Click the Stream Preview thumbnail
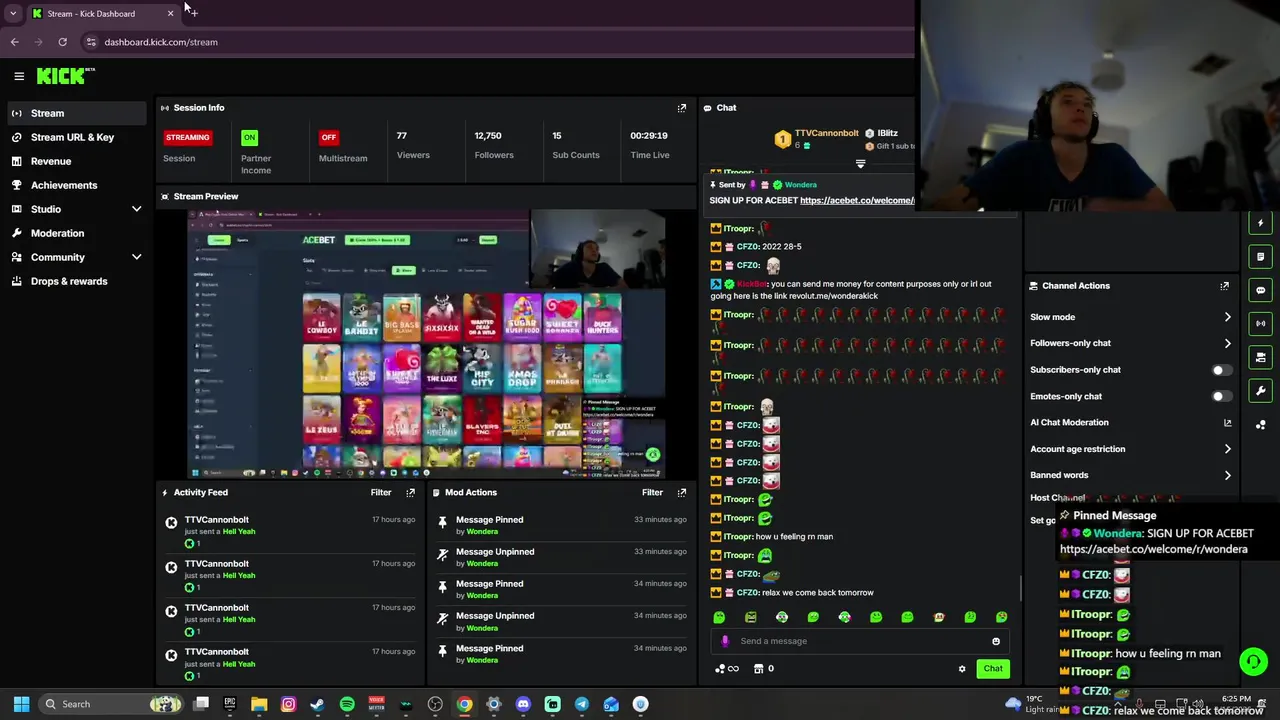1280x720 pixels. (427, 344)
